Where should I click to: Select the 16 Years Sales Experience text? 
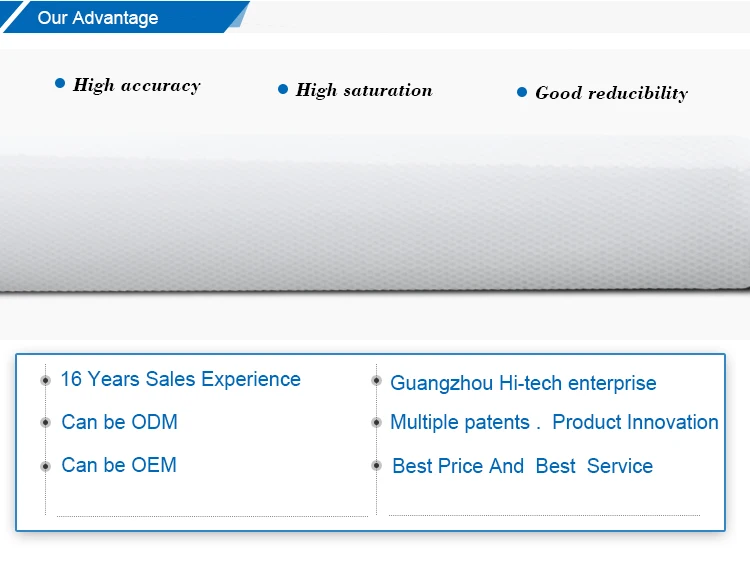[x=180, y=379]
